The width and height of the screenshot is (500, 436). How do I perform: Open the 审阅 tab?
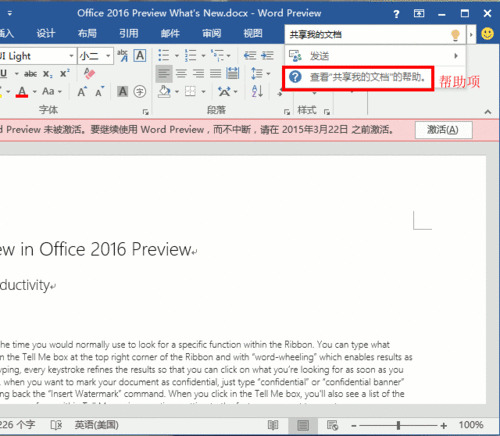(212, 33)
